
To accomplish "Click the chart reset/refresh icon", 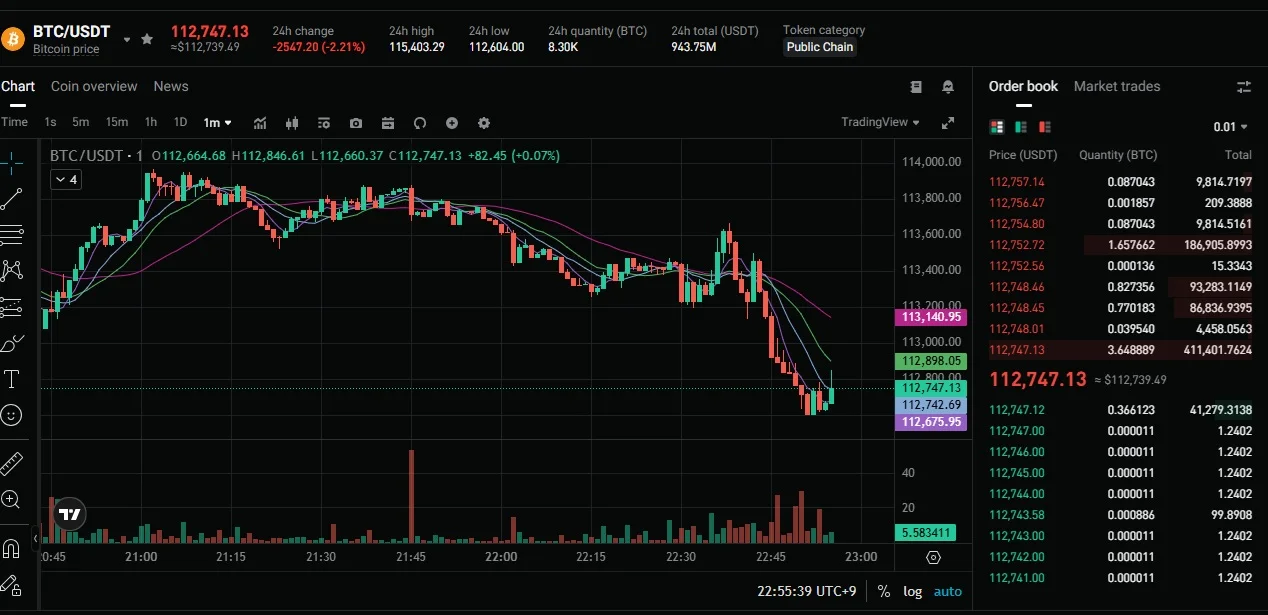I will 420,123.
